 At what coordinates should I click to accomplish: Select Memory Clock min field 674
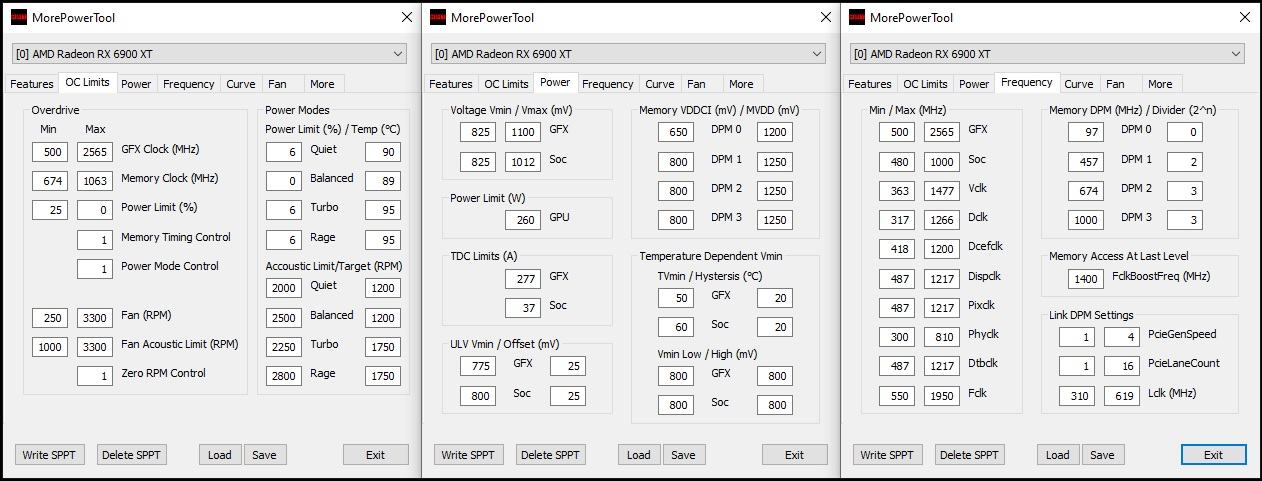[50, 181]
